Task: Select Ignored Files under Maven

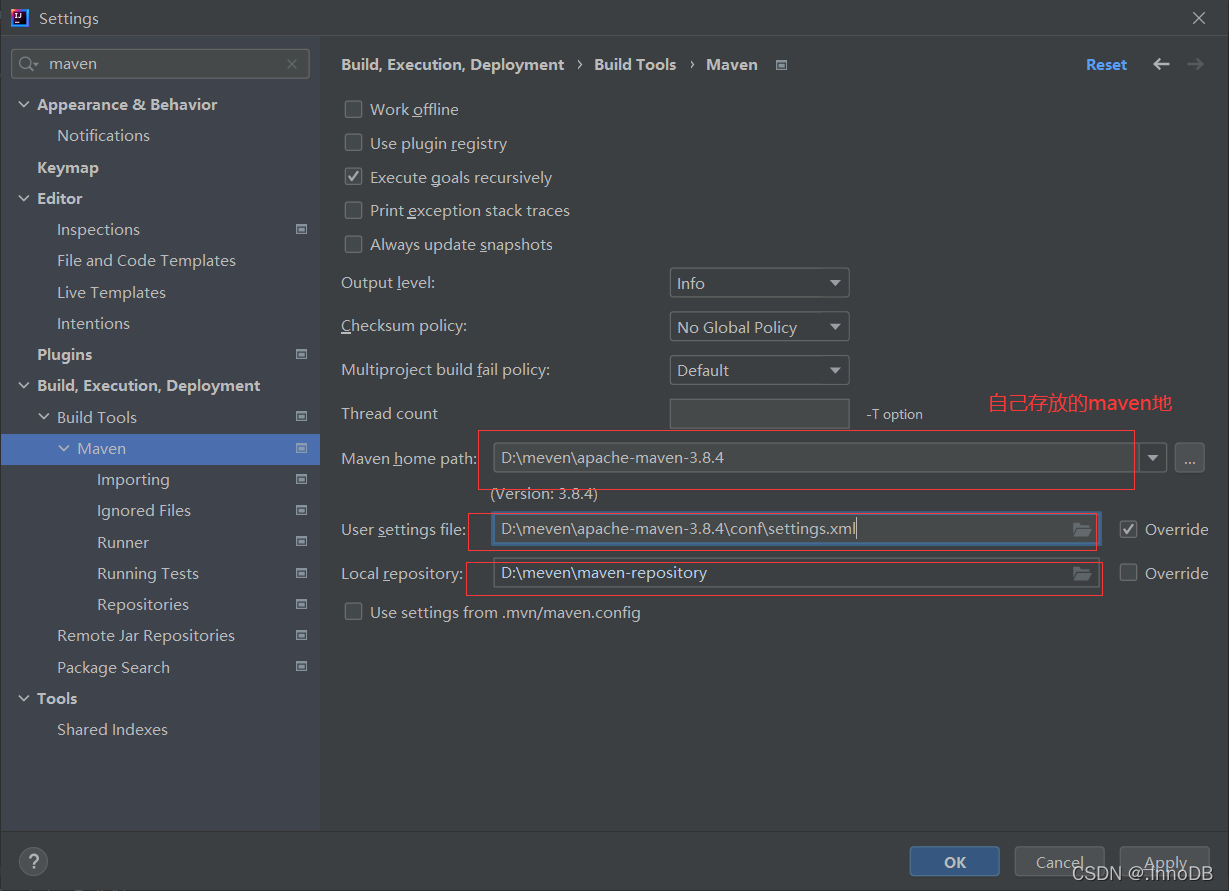Action: (x=144, y=510)
